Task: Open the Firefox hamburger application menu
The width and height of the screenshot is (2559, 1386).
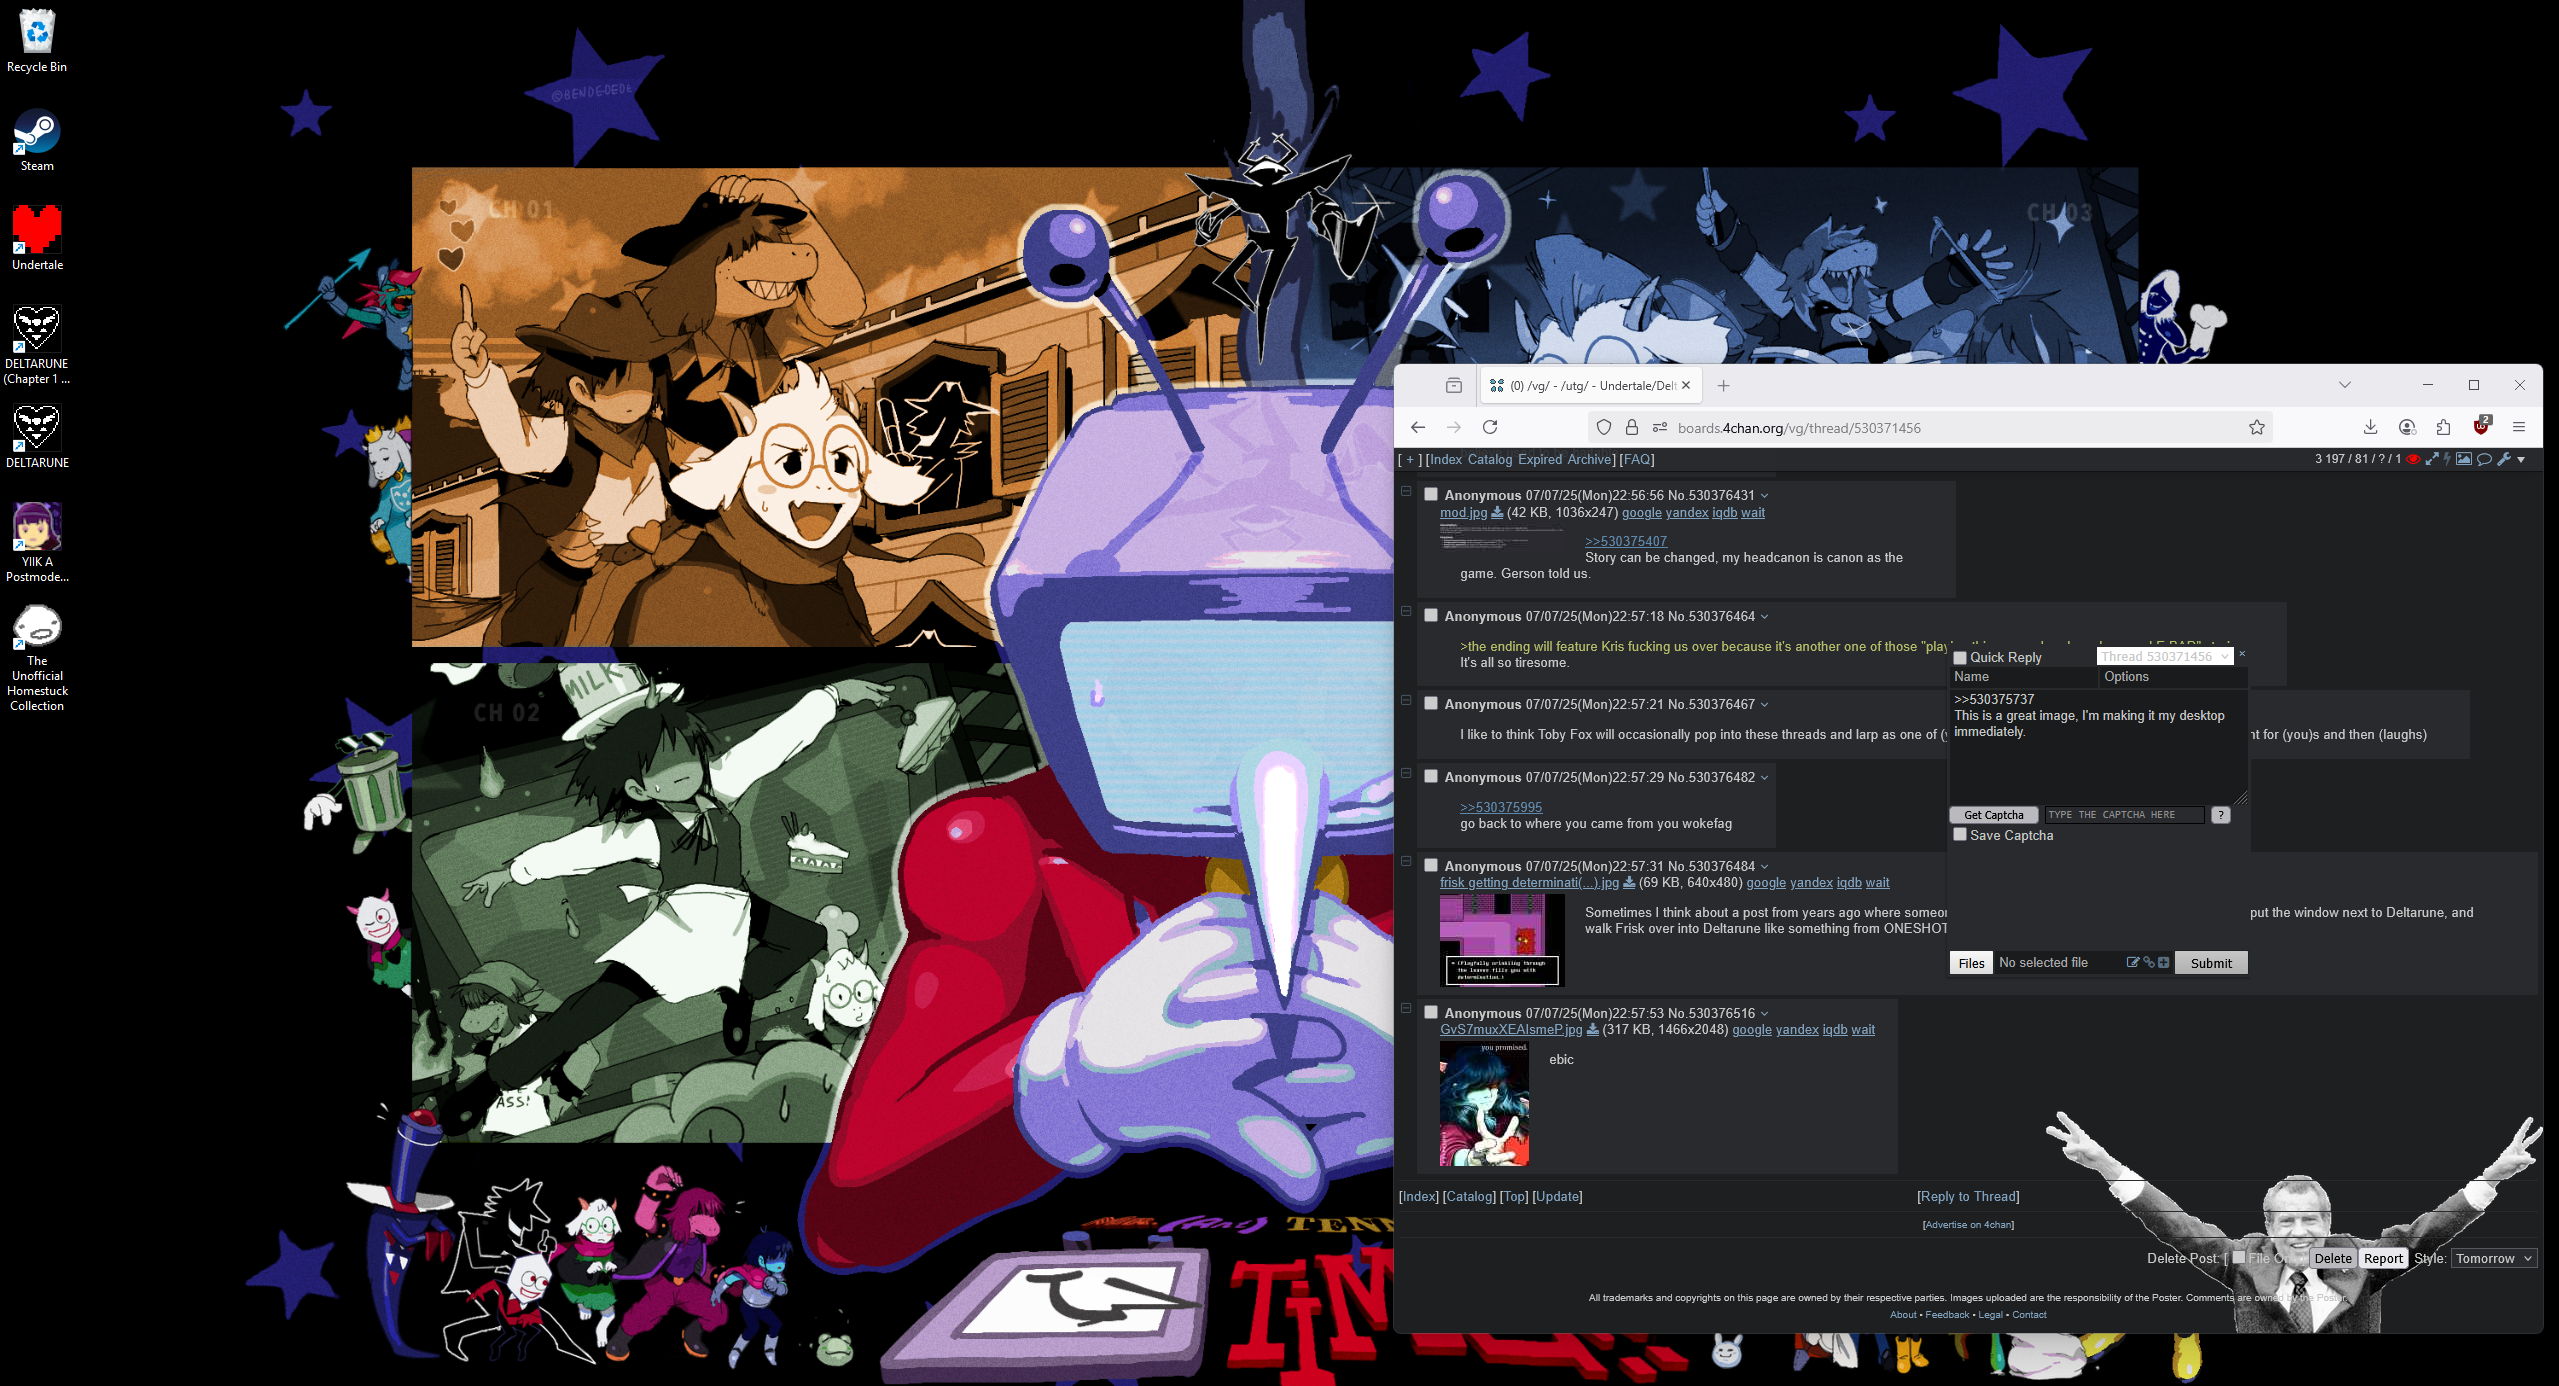Action: point(2519,427)
